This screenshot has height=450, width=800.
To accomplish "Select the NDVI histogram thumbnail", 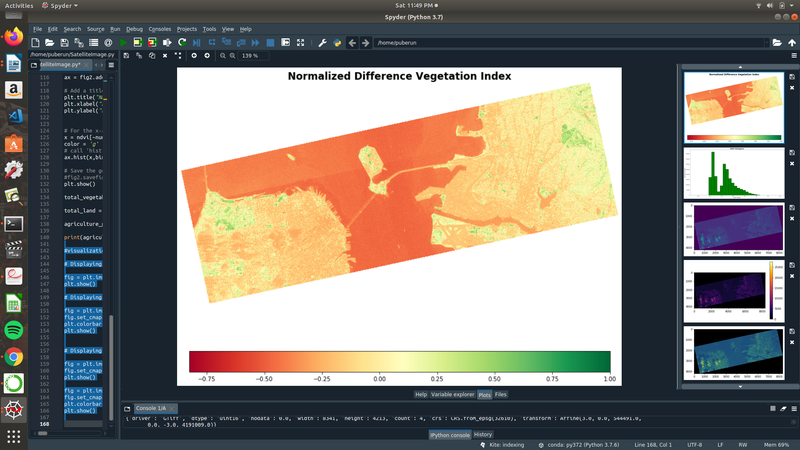I will [x=733, y=171].
